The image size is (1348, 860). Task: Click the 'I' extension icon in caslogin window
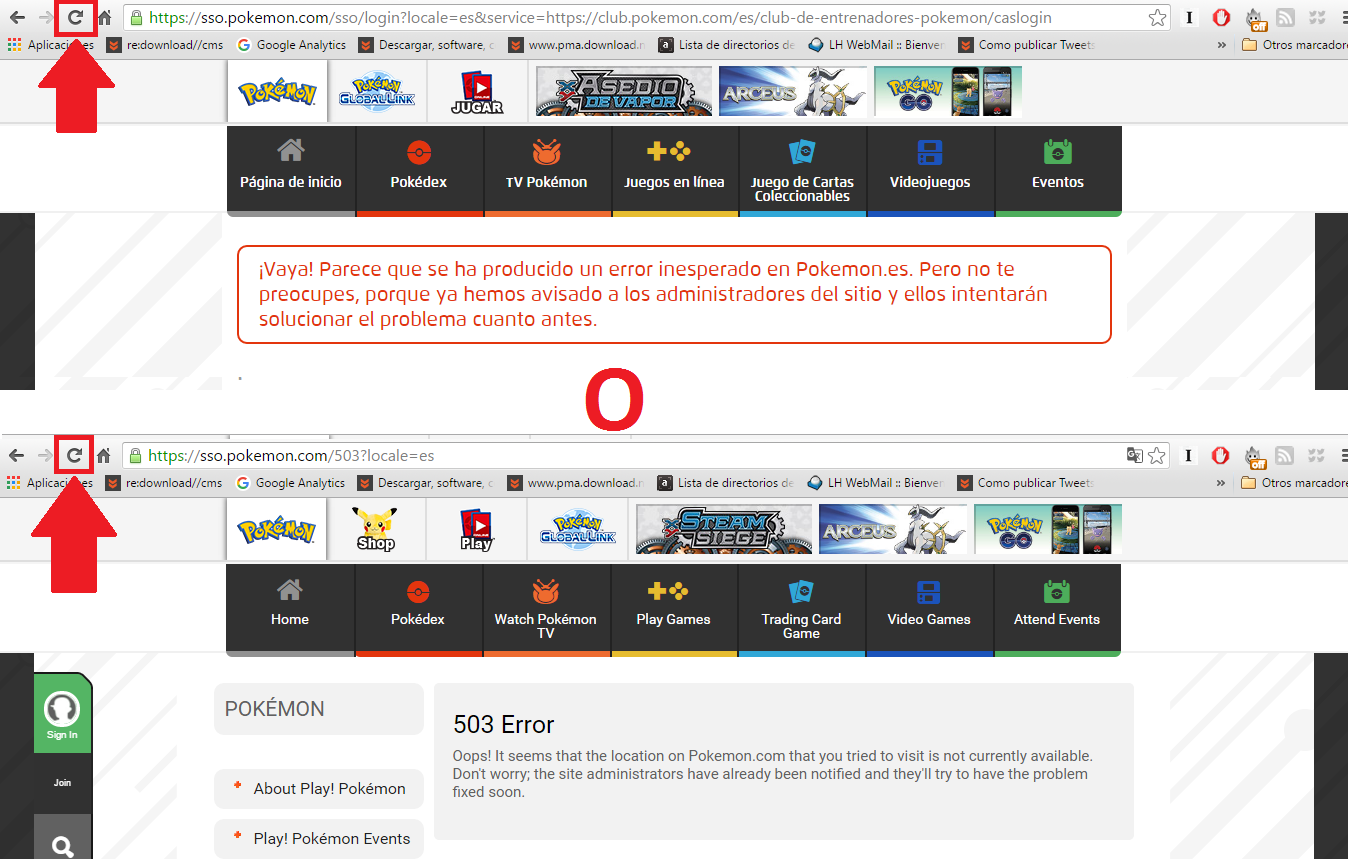click(1189, 17)
